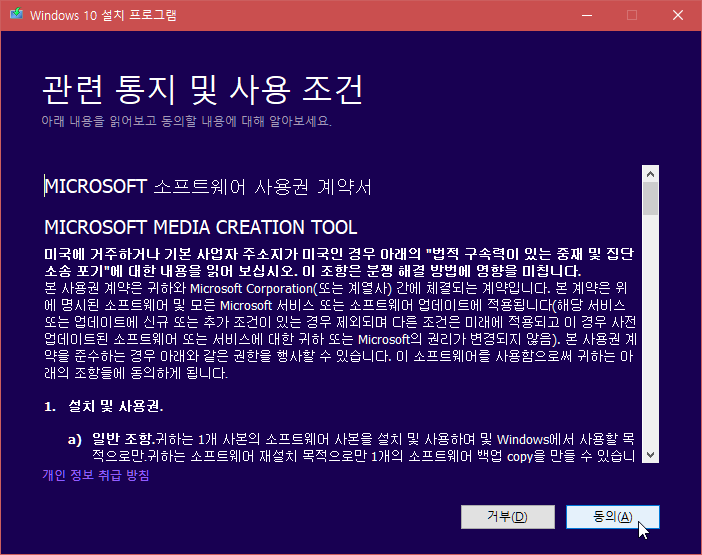The height and width of the screenshot is (555, 702).
Task: Click the empty scrollbar track below the thumb
Action: tap(651, 331)
